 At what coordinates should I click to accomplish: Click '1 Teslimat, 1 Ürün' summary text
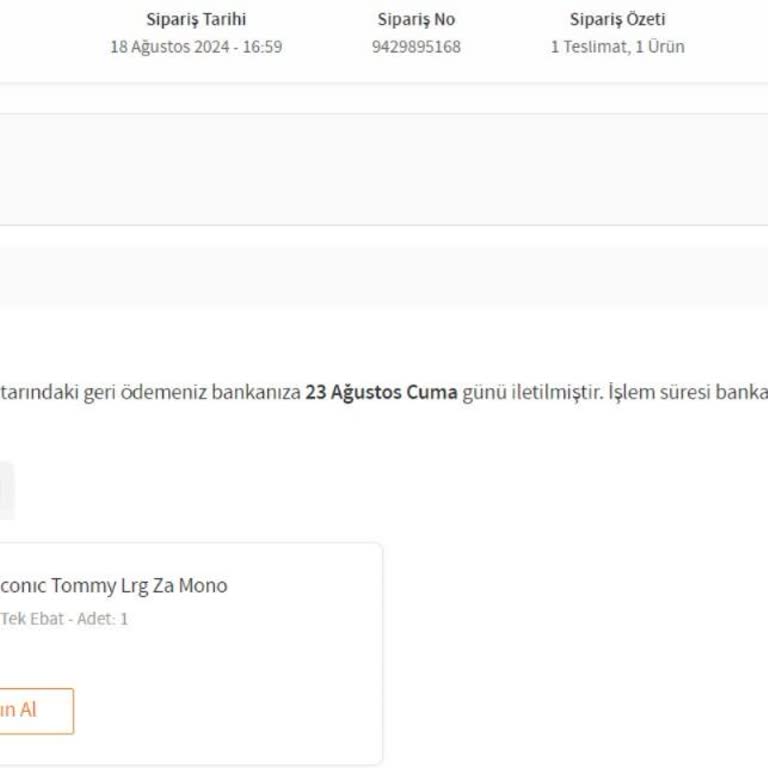(617, 47)
